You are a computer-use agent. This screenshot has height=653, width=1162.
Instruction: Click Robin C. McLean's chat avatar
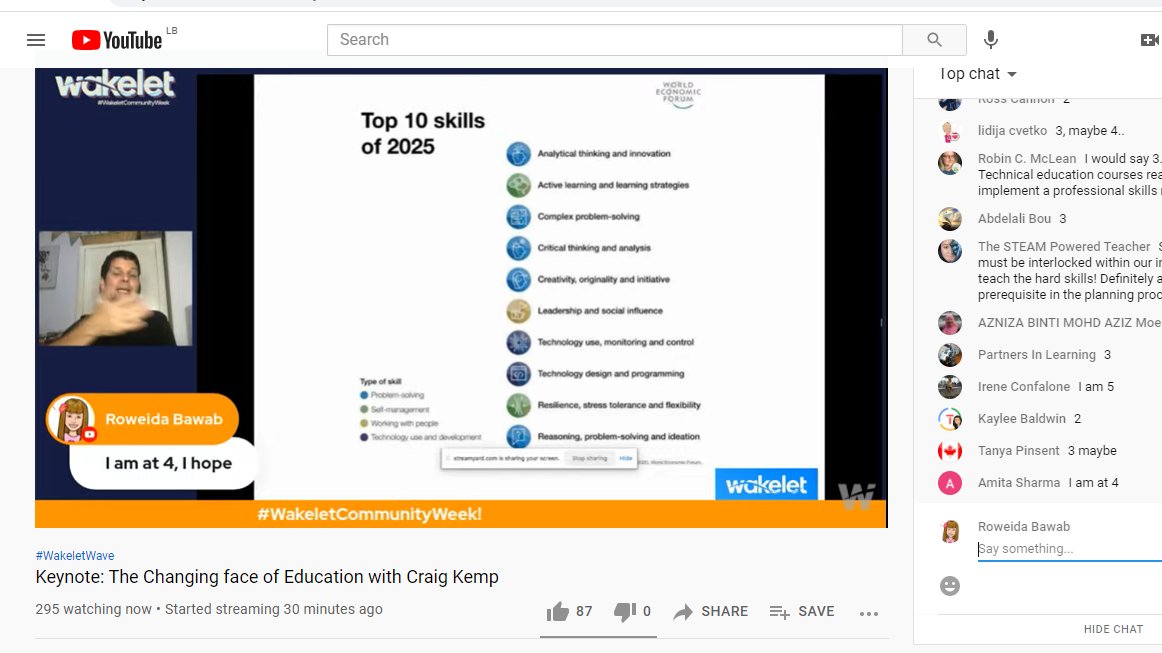point(950,162)
